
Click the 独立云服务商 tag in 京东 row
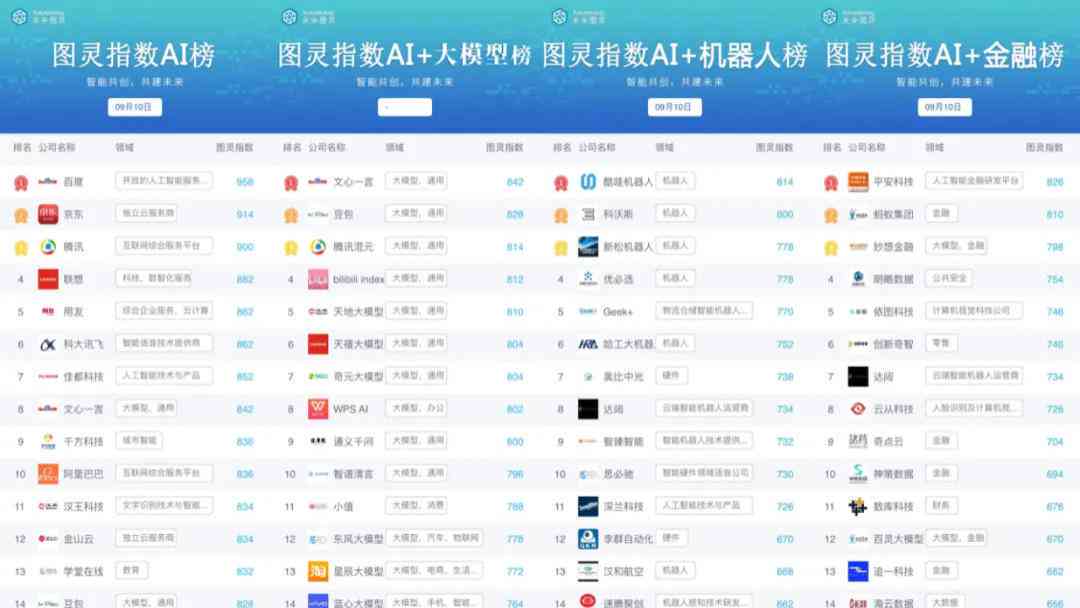pyautogui.click(x=146, y=213)
